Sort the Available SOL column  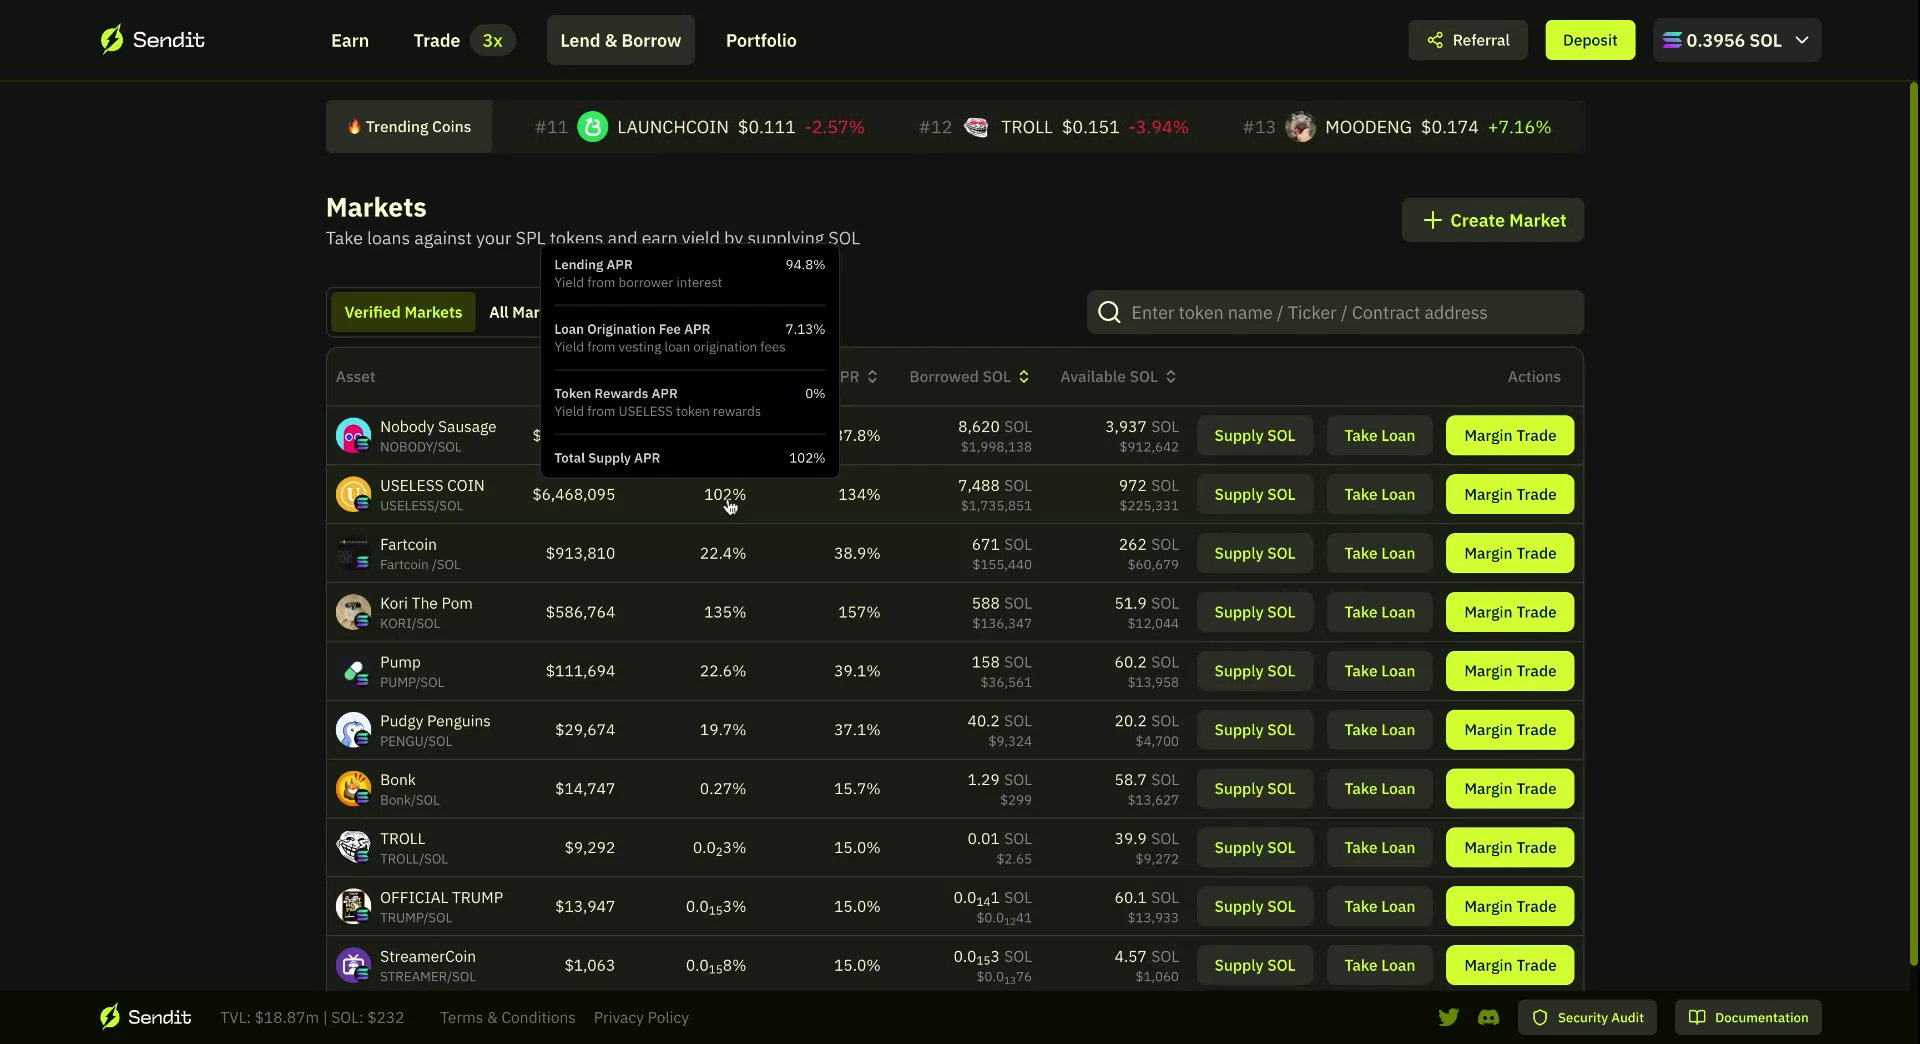tap(1172, 376)
